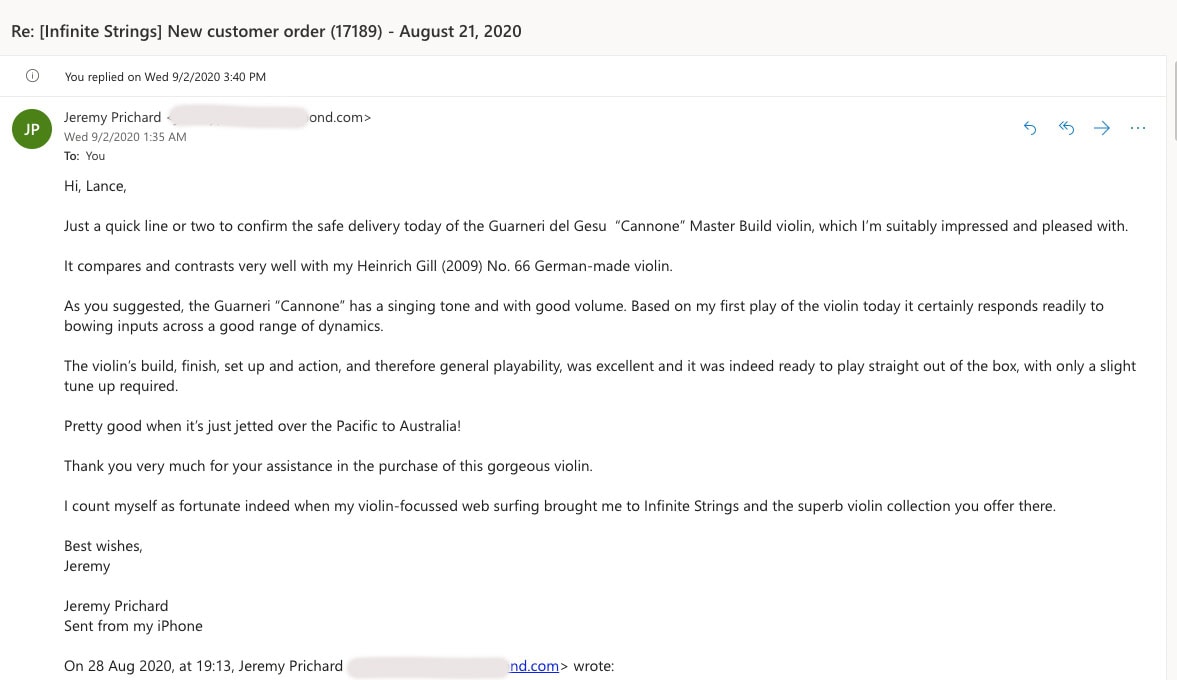Screen dimensions: 1177x680
Task: Click the "You replied on Wed 9/2/2020" notice
Action: click(x=165, y=76)
